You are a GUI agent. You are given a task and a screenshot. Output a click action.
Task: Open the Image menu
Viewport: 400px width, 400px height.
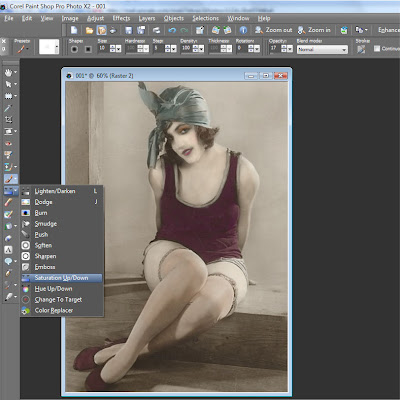click(70, 18)
